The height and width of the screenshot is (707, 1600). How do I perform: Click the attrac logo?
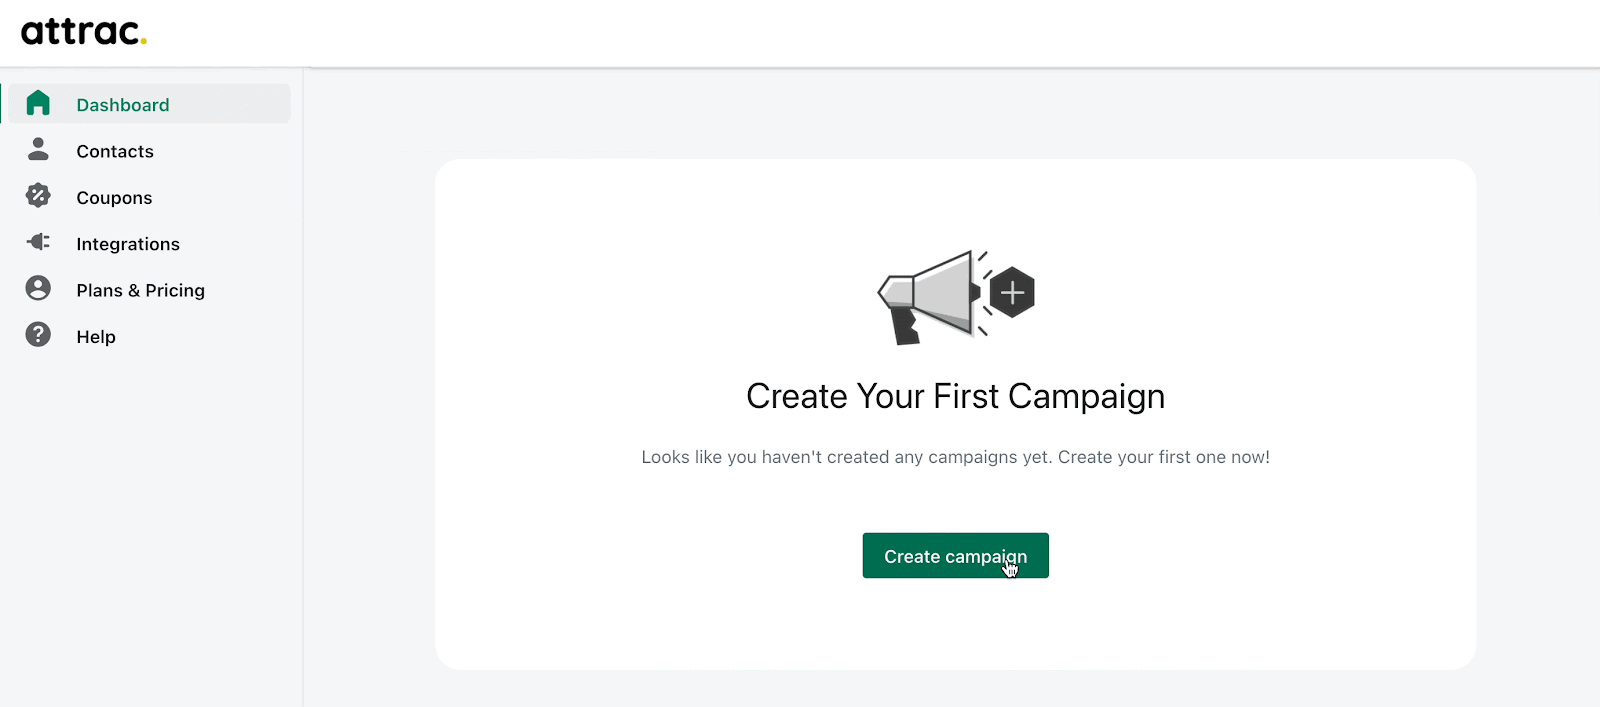point(85,31)
